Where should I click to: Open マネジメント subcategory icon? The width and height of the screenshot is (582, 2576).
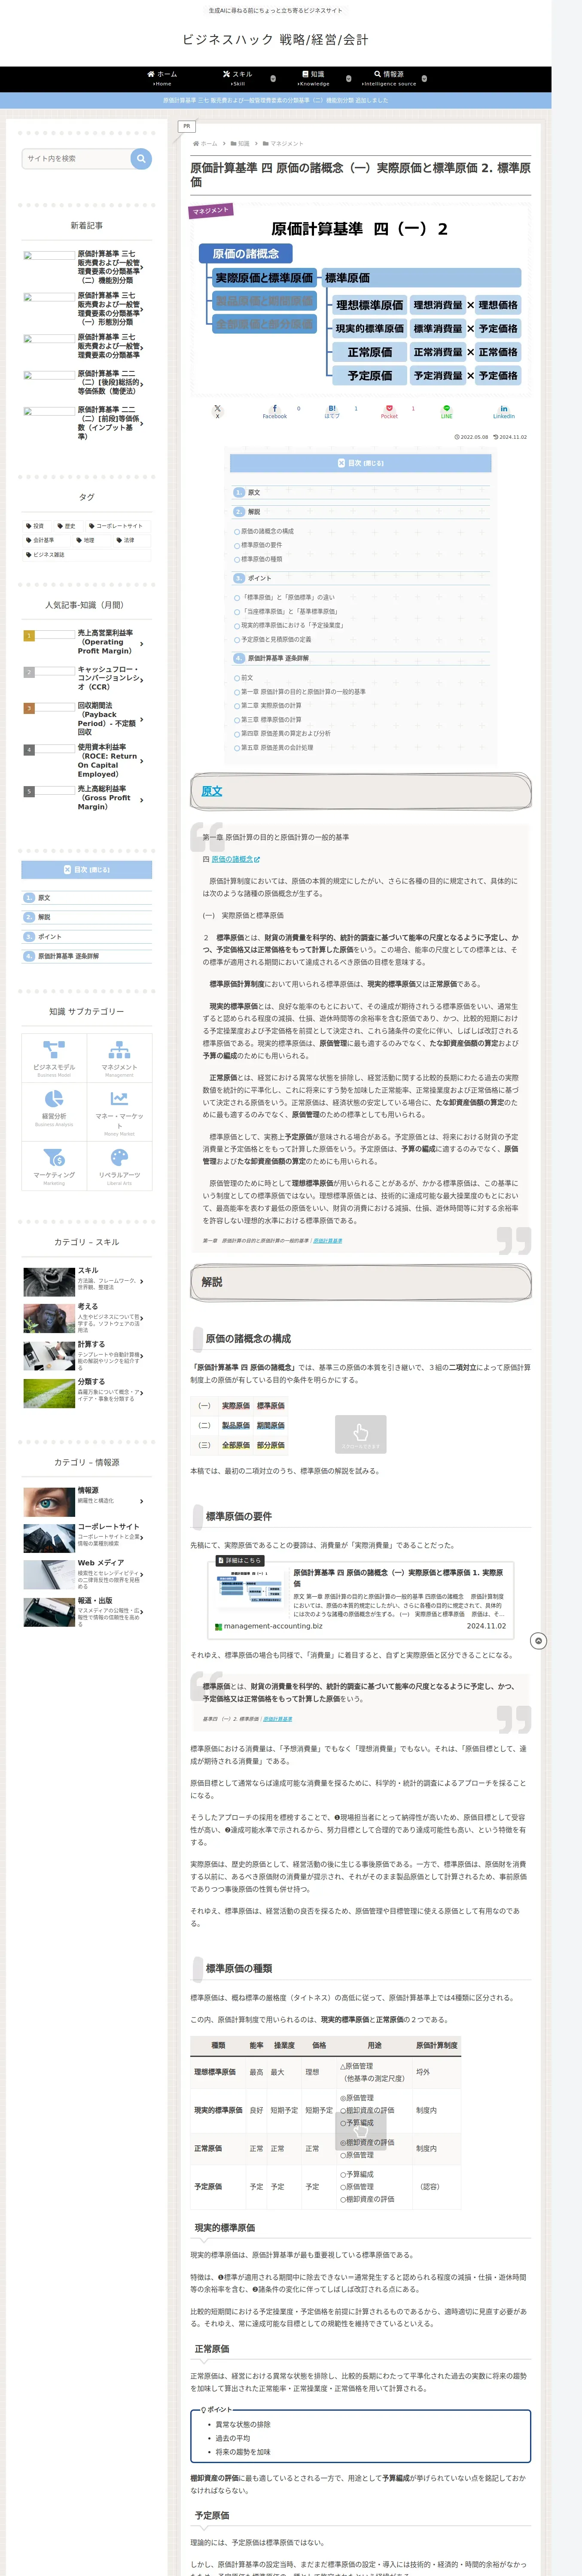coord(119,1057)
